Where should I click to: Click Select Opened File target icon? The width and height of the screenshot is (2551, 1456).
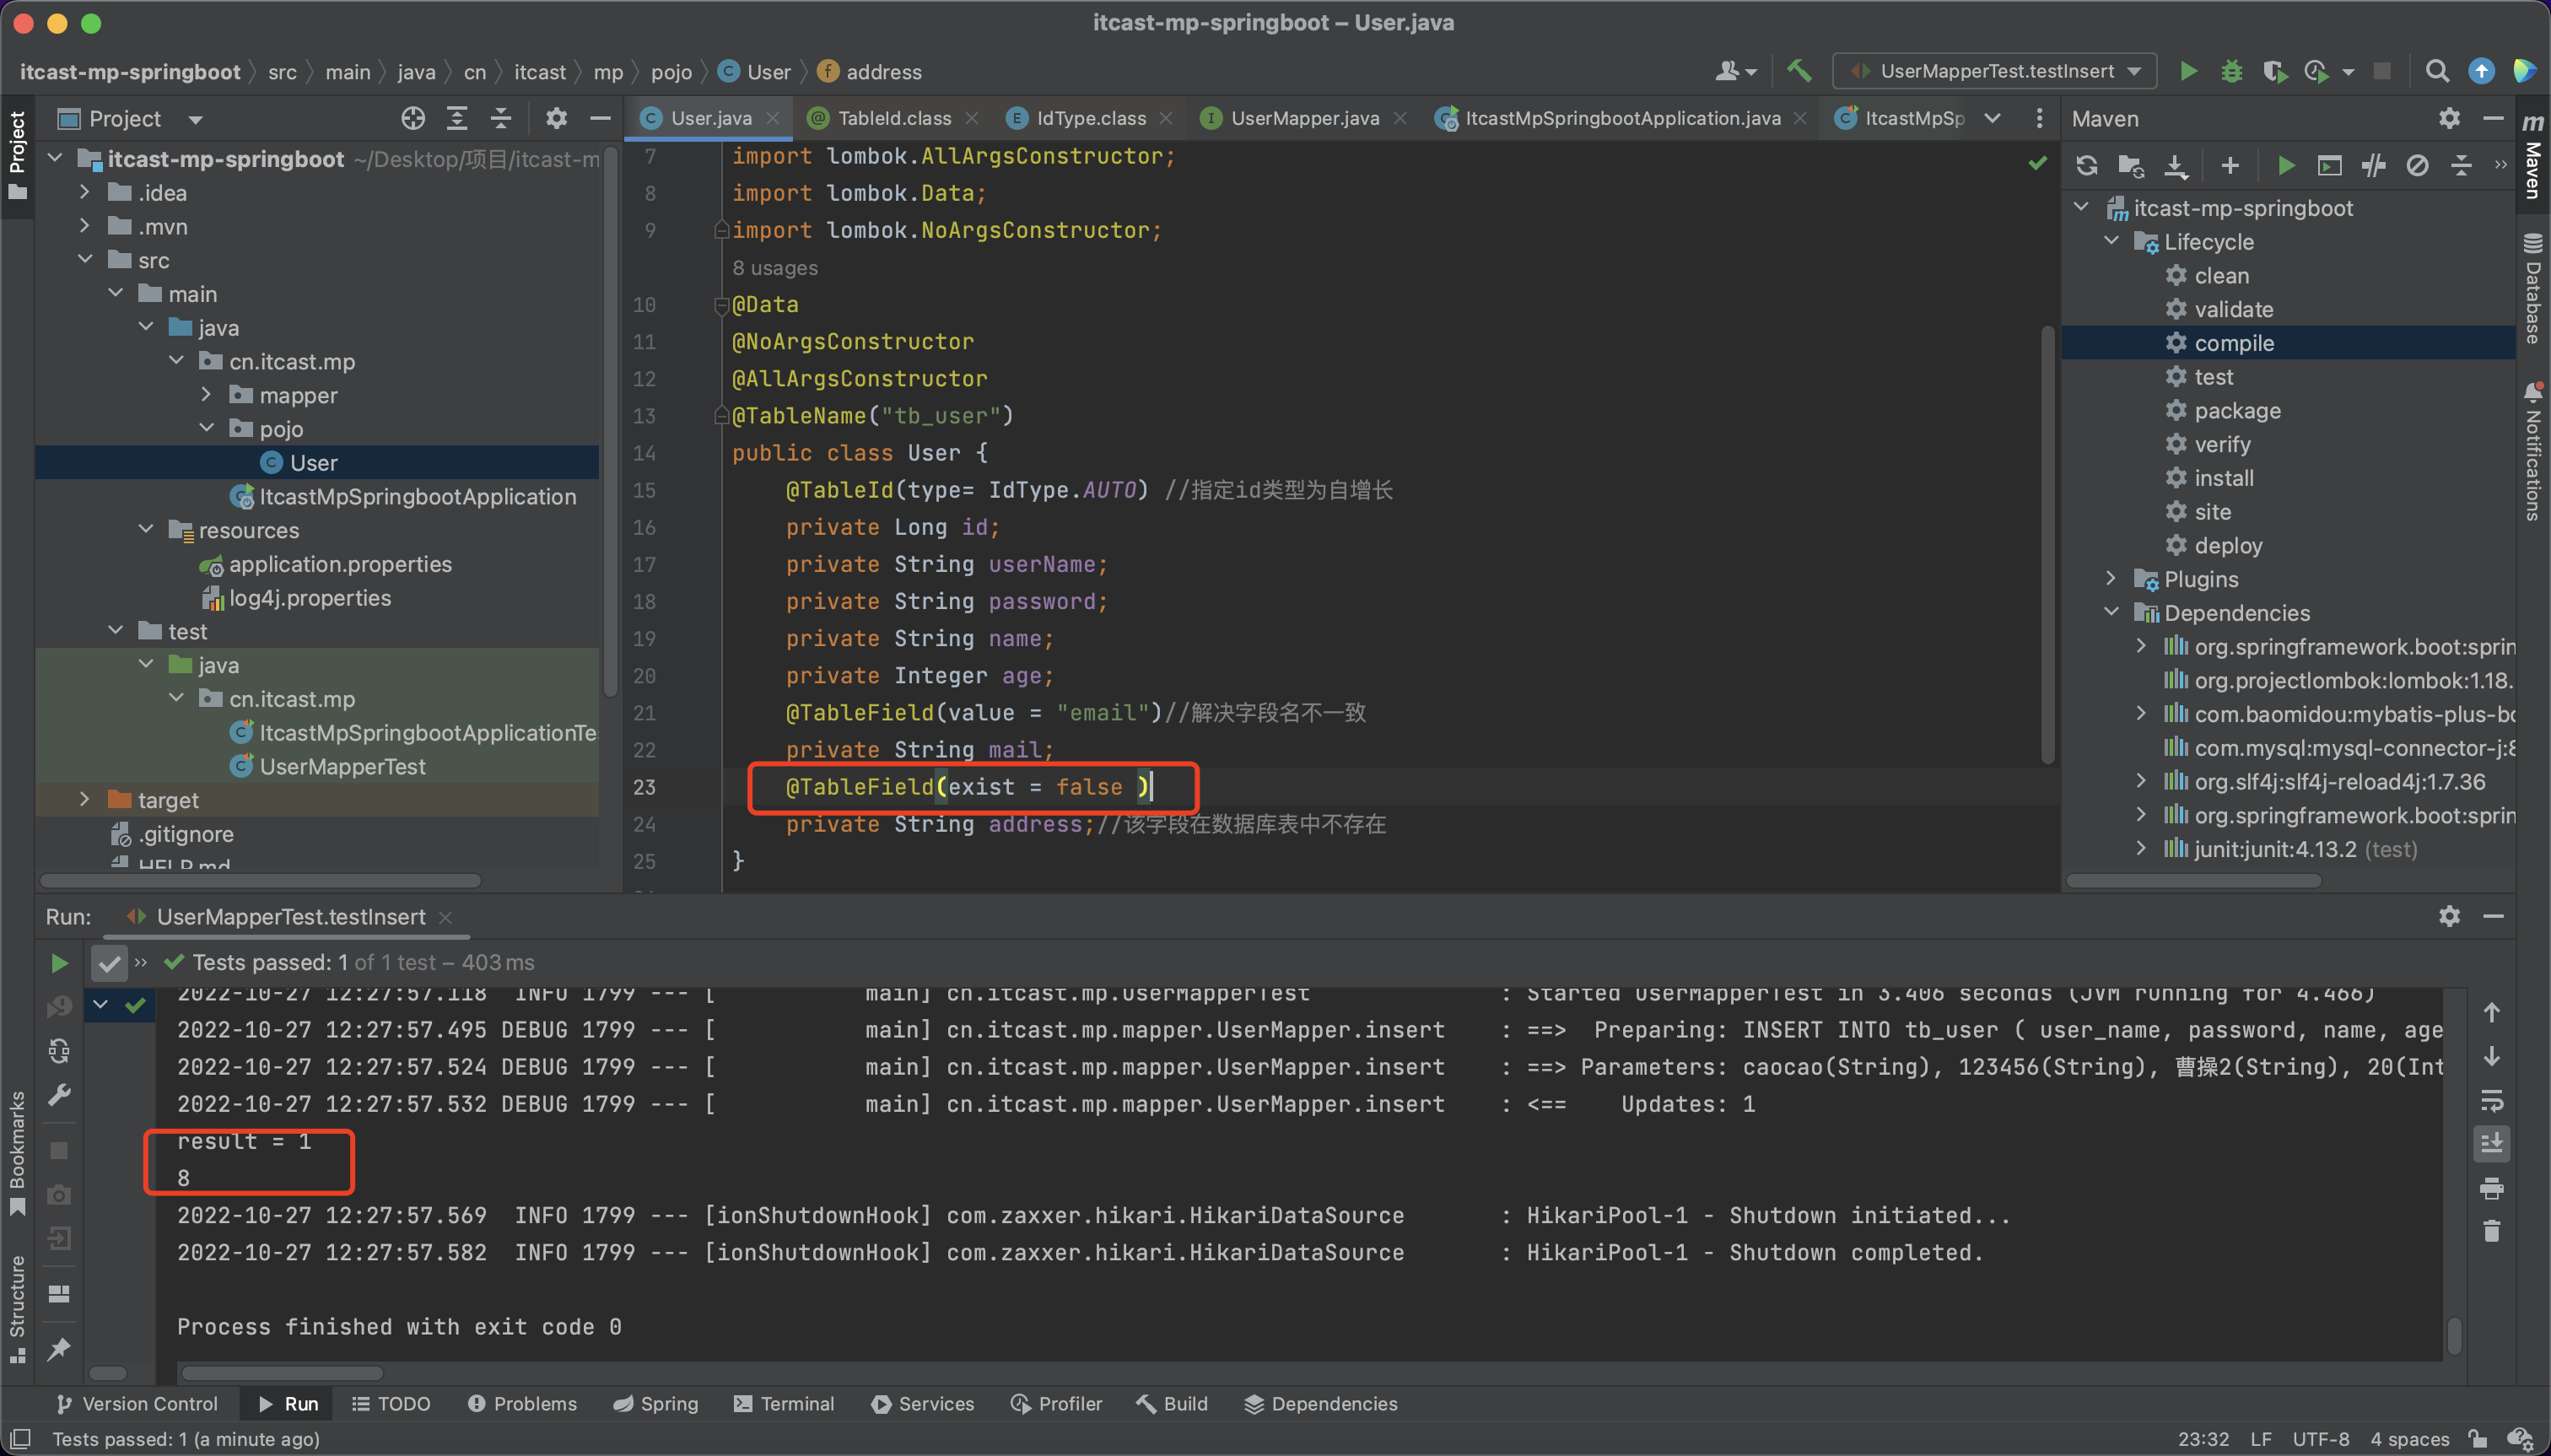click(413, 119)
